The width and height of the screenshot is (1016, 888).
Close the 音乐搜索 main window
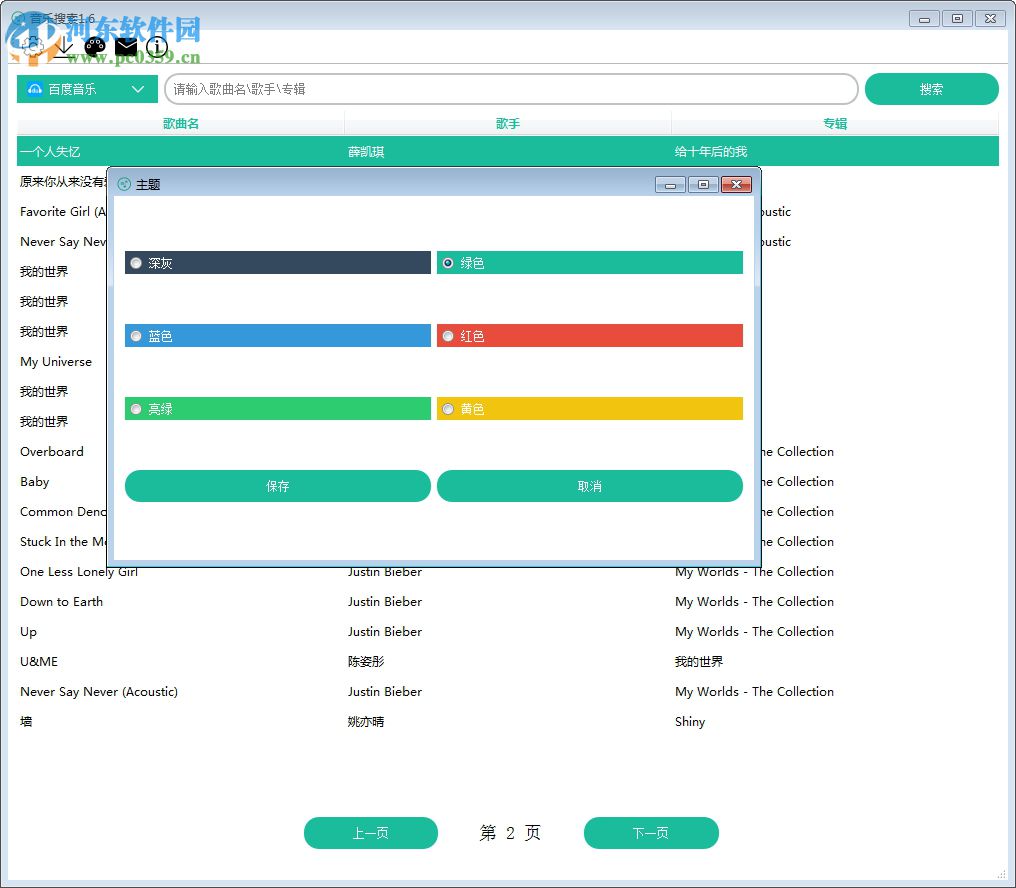(x=990, y=19)
